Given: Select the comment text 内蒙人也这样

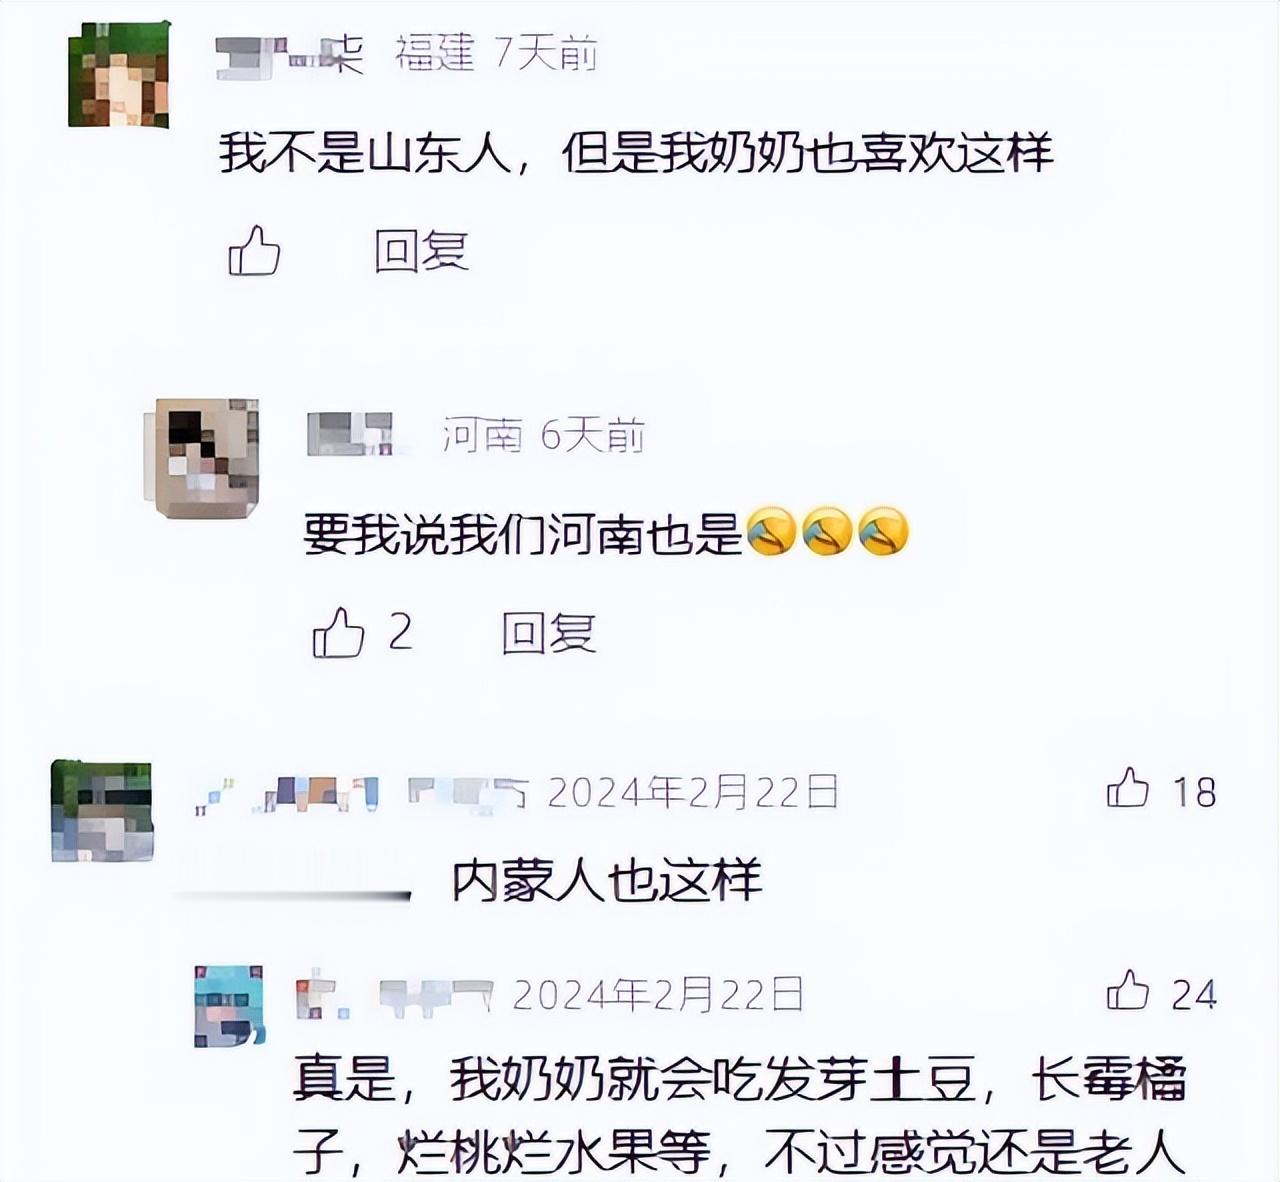Looking at the screenshot, I should coord(606,882).
